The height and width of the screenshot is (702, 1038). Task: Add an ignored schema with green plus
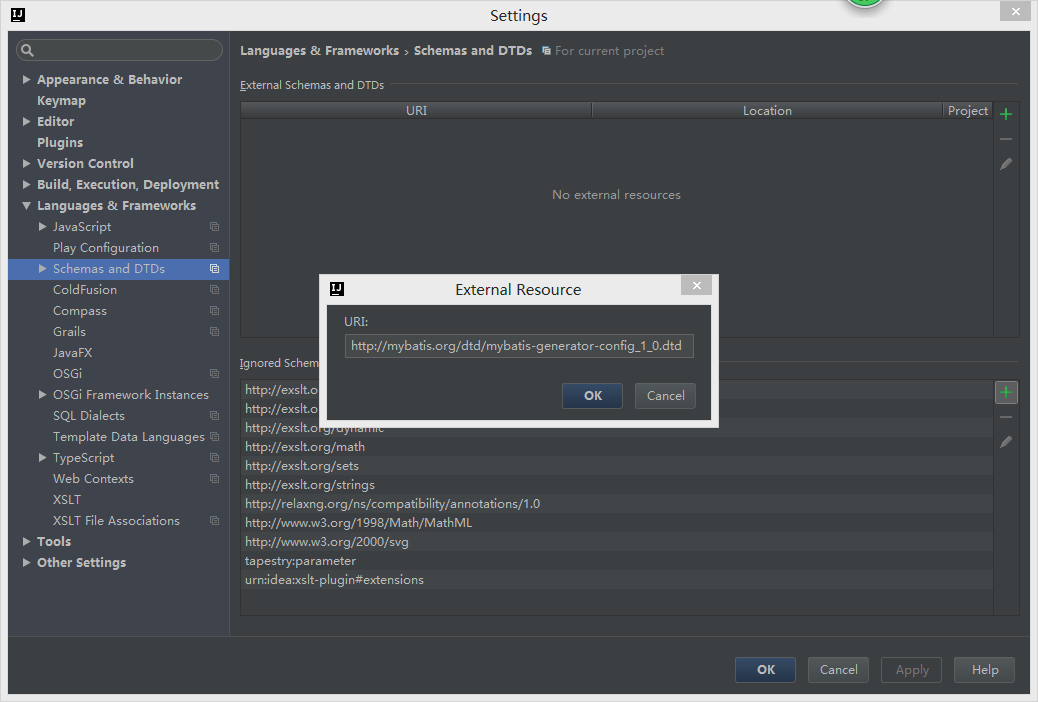pyautogui.click(x=1005, y=391)
